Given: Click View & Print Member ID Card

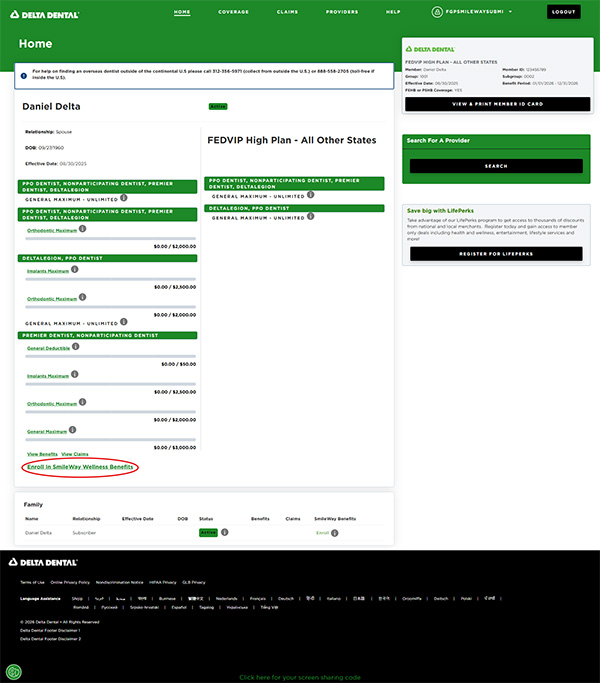Looking at the screenshot, I should 498,104.
